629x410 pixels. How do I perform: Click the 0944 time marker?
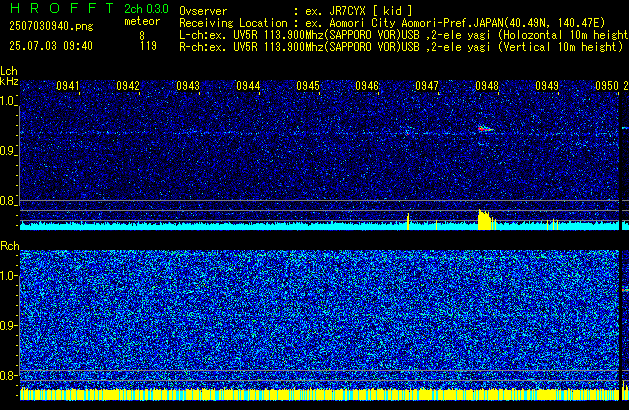coord(248,86)
